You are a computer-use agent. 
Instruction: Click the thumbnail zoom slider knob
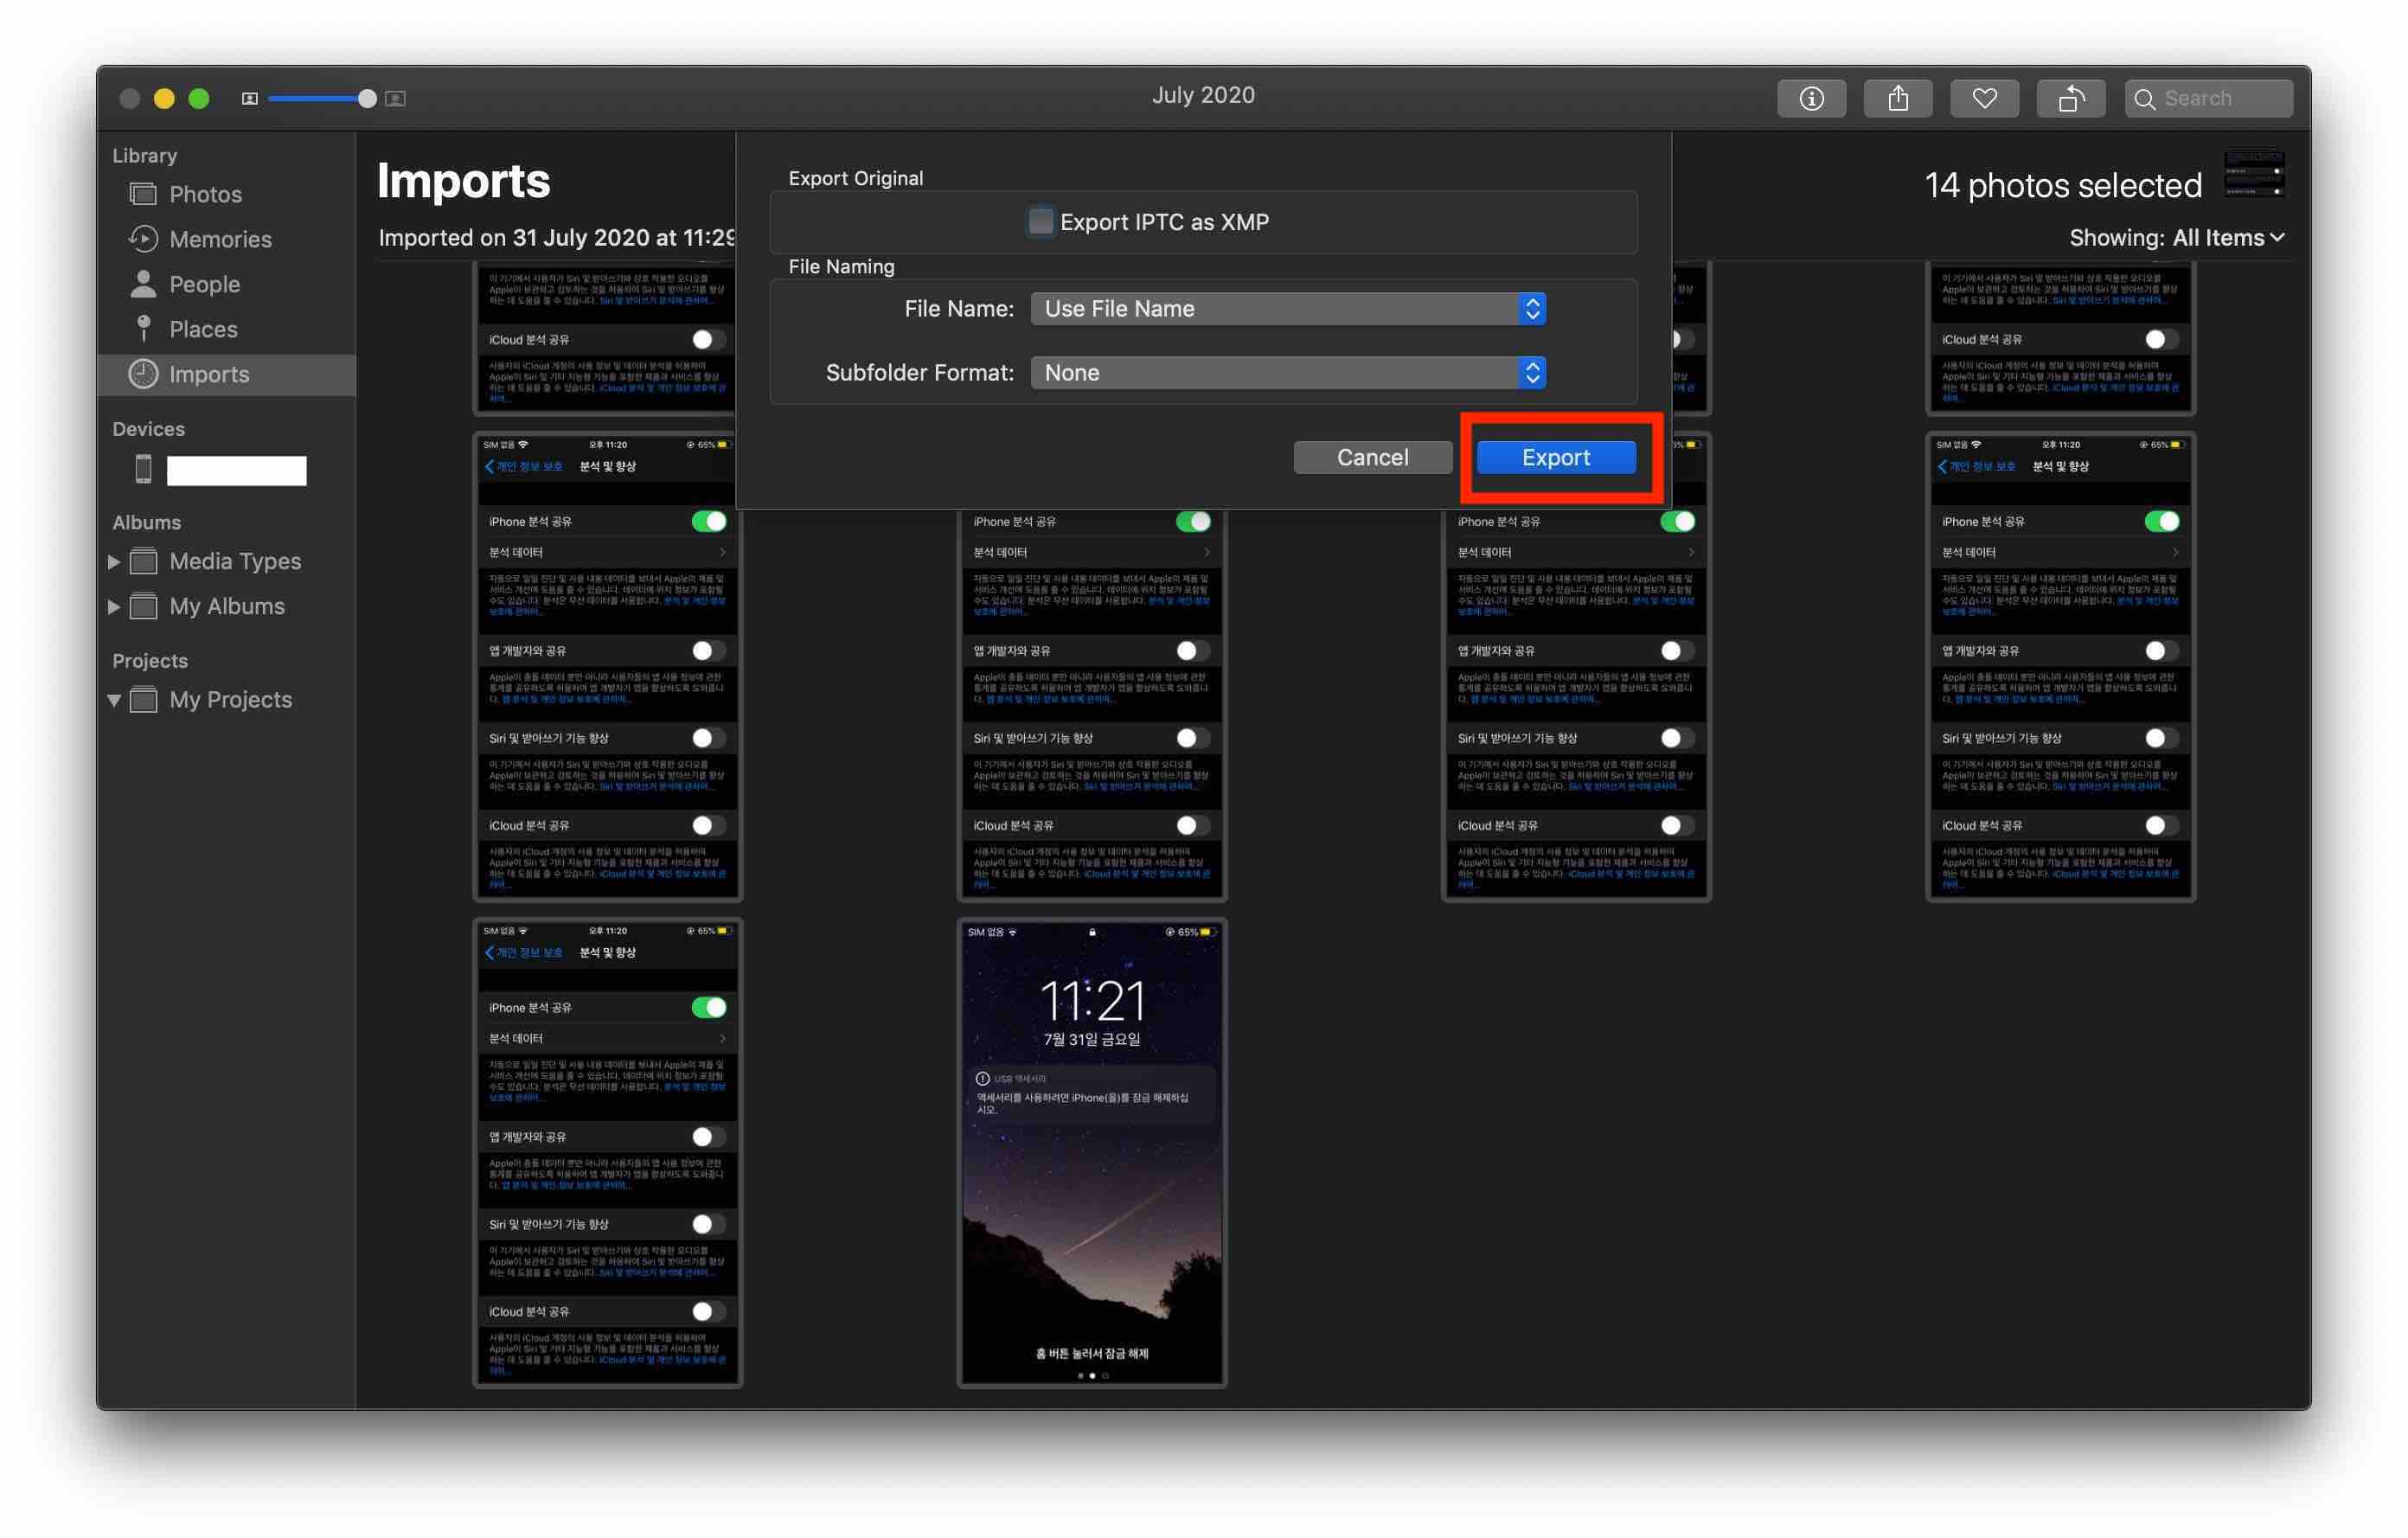[367, 98]
